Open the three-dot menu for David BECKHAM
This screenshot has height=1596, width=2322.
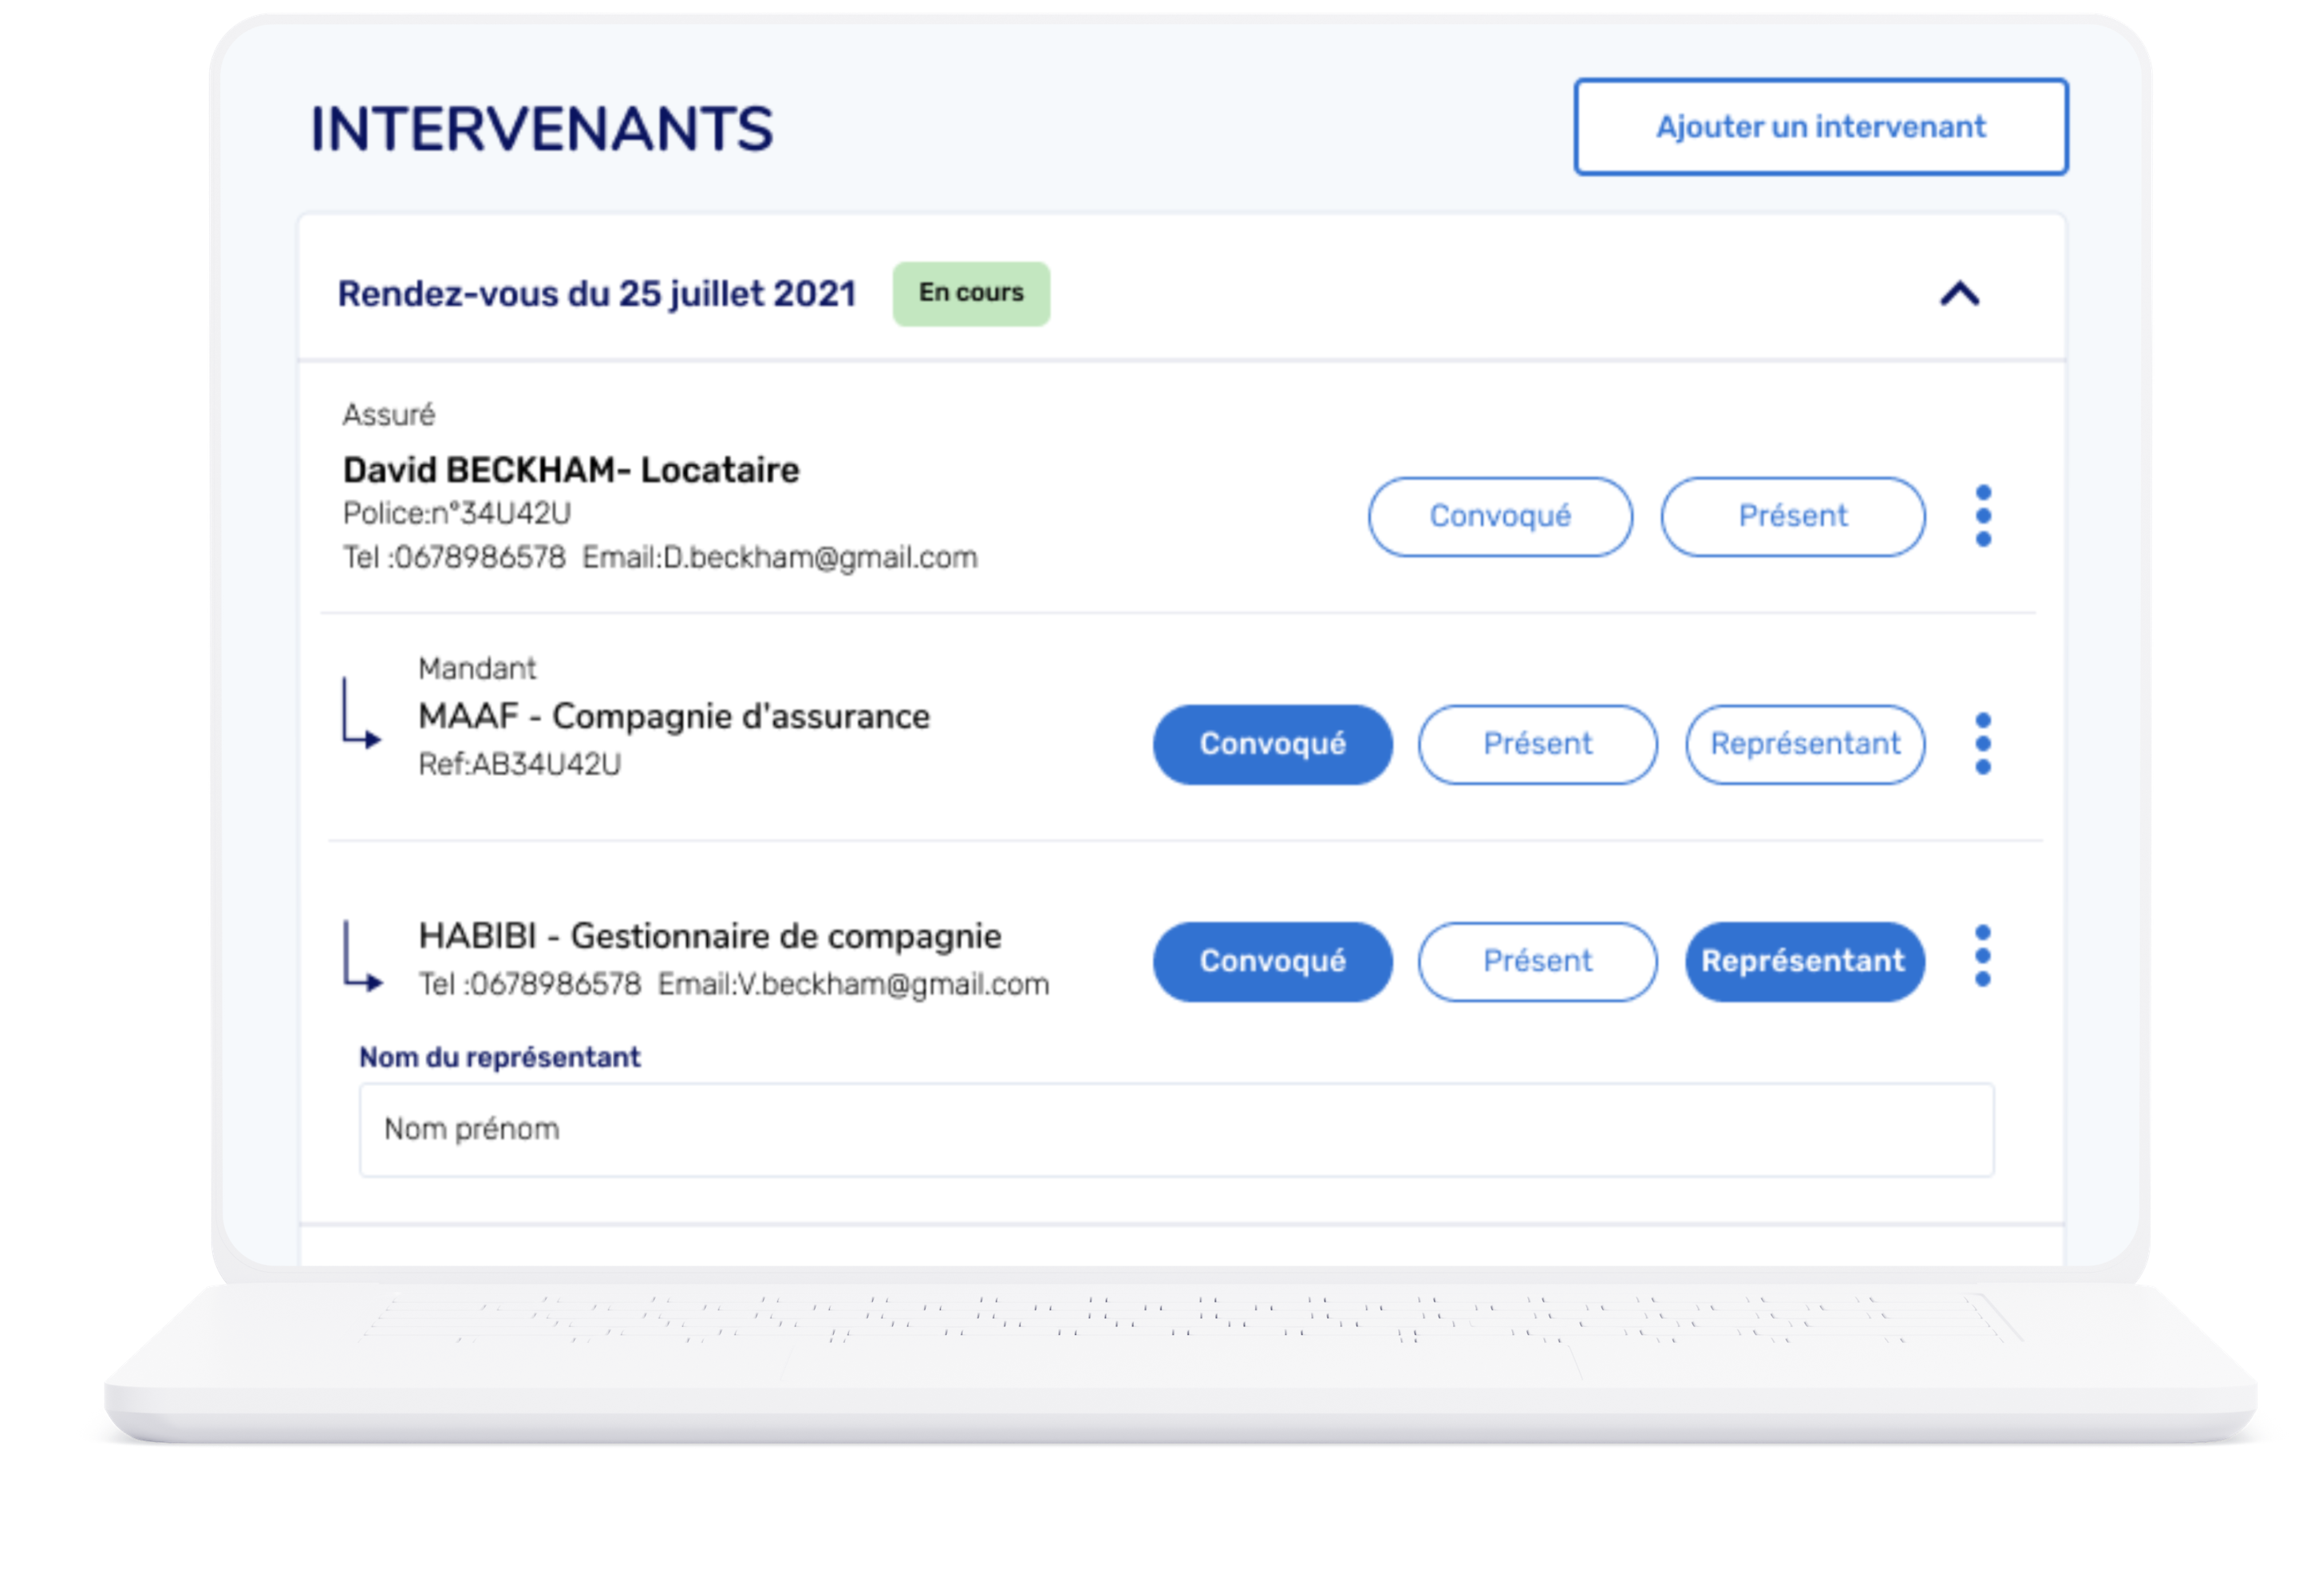pos(1983,516)
